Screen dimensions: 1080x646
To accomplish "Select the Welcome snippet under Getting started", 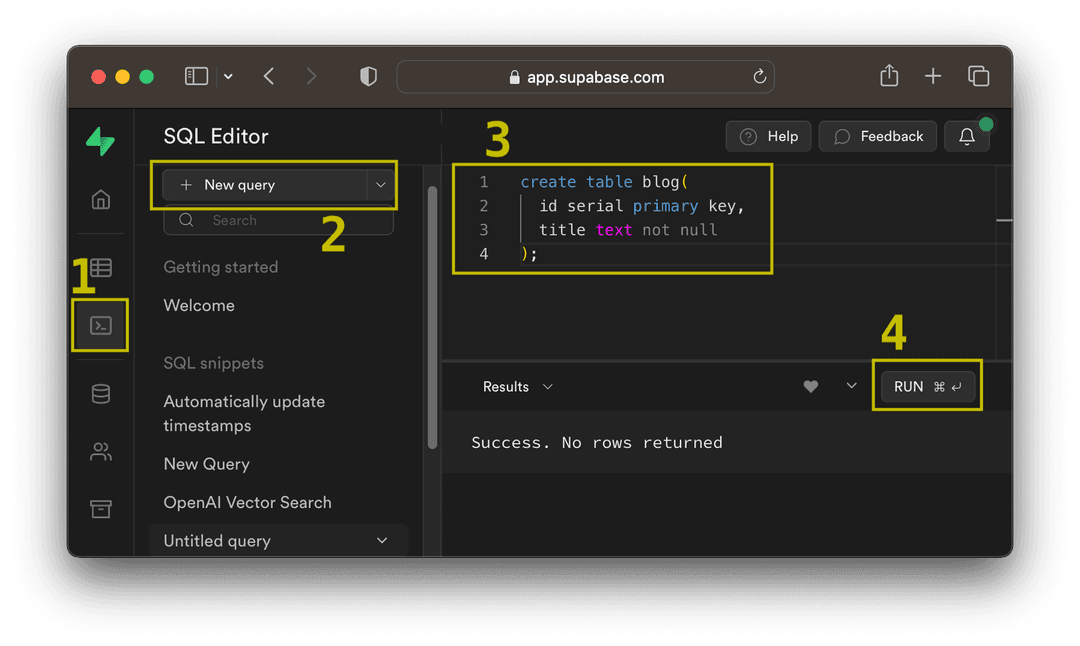I will click(x=199, y=305).
